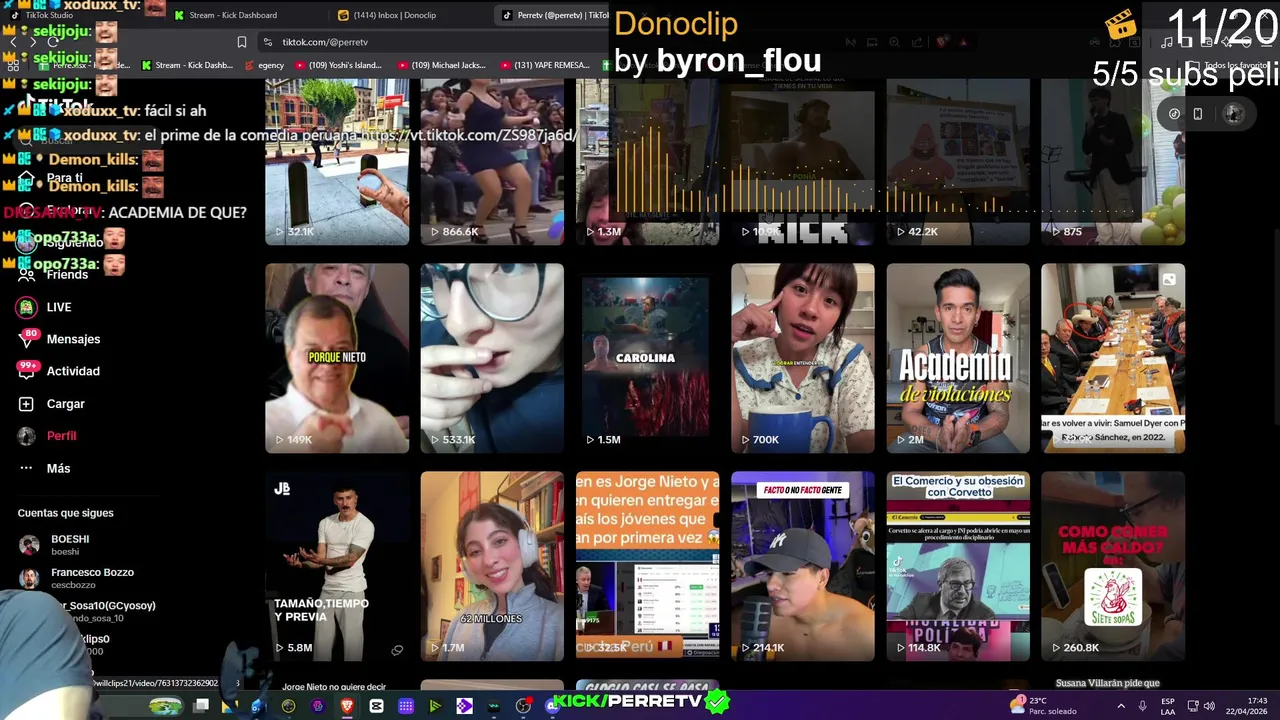
Task: Click the Brave browser icon in taskbar
Action: [347, 706]
